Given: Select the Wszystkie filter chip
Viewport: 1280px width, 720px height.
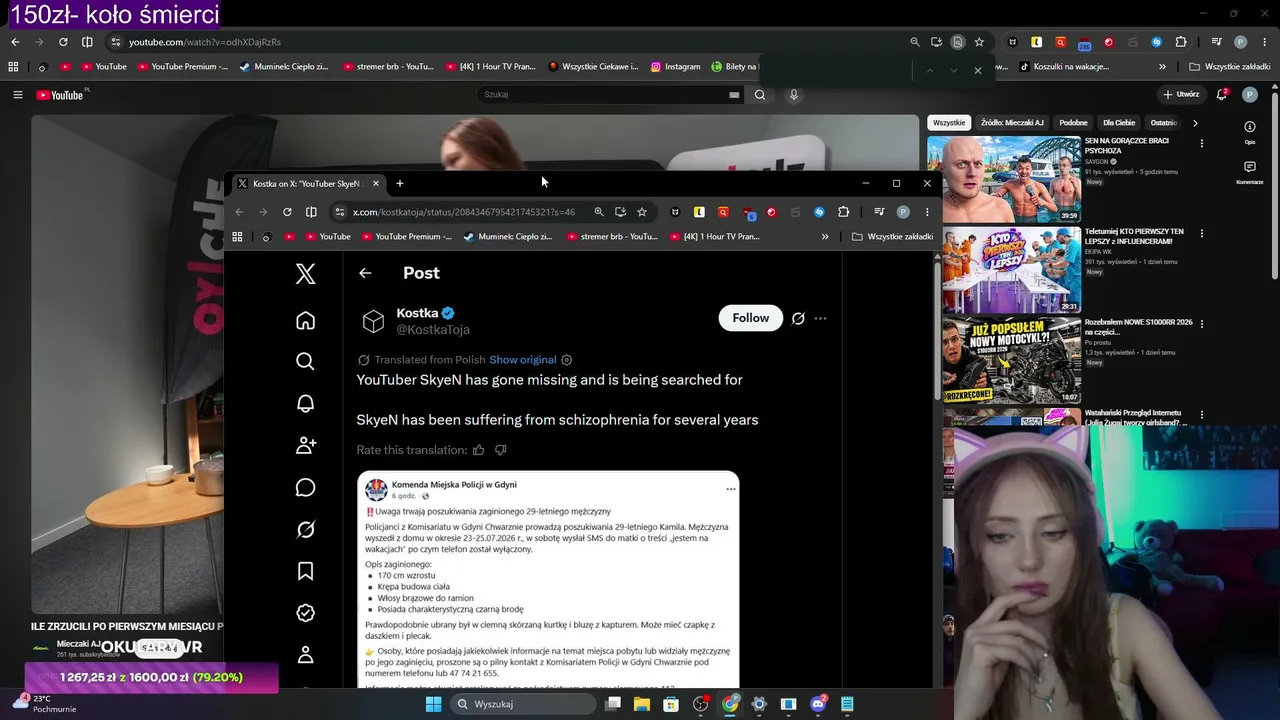Looking at the screenshot, I should [x=949, y=123].
